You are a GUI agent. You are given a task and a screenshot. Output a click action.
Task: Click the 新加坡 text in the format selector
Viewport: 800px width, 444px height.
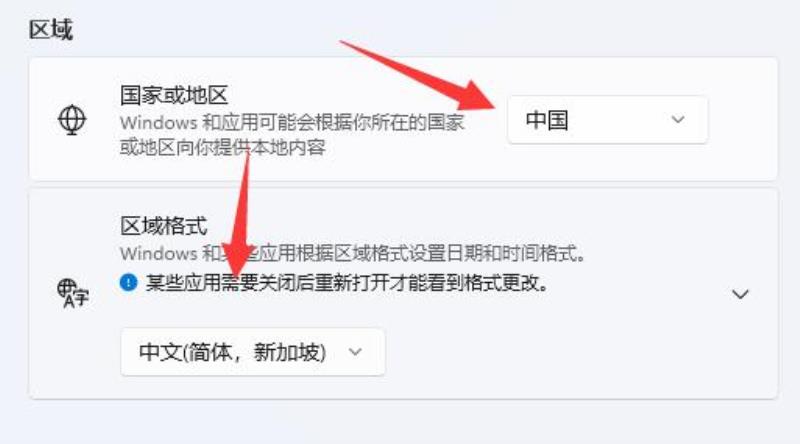click(x=288, y=352)
